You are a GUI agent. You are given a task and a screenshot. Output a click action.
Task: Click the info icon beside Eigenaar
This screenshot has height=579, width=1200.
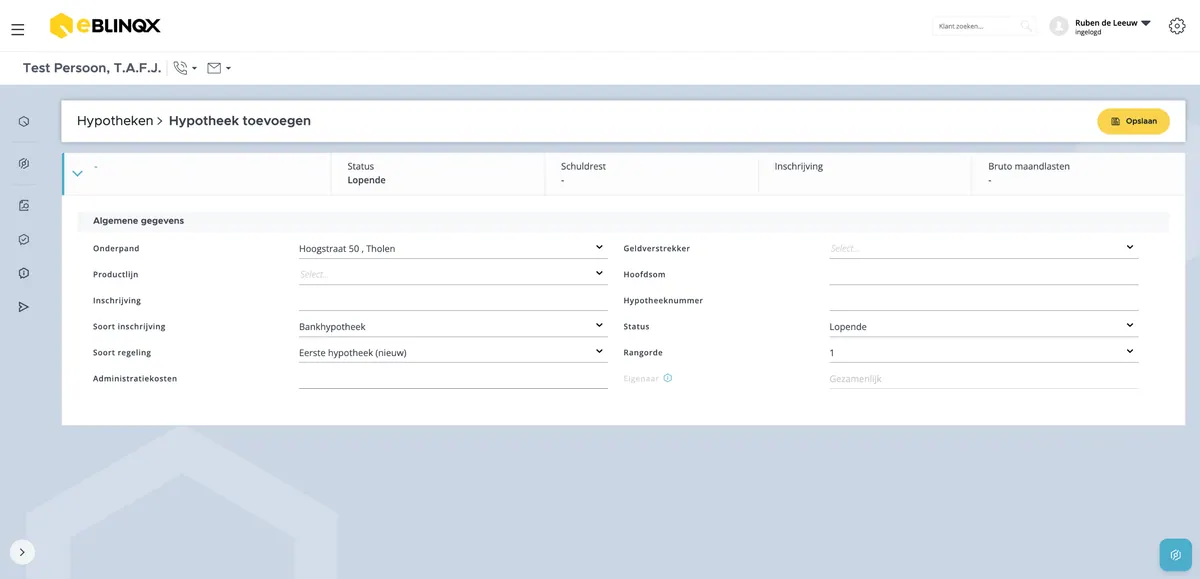pyautogui.click(x=668, y=378)
